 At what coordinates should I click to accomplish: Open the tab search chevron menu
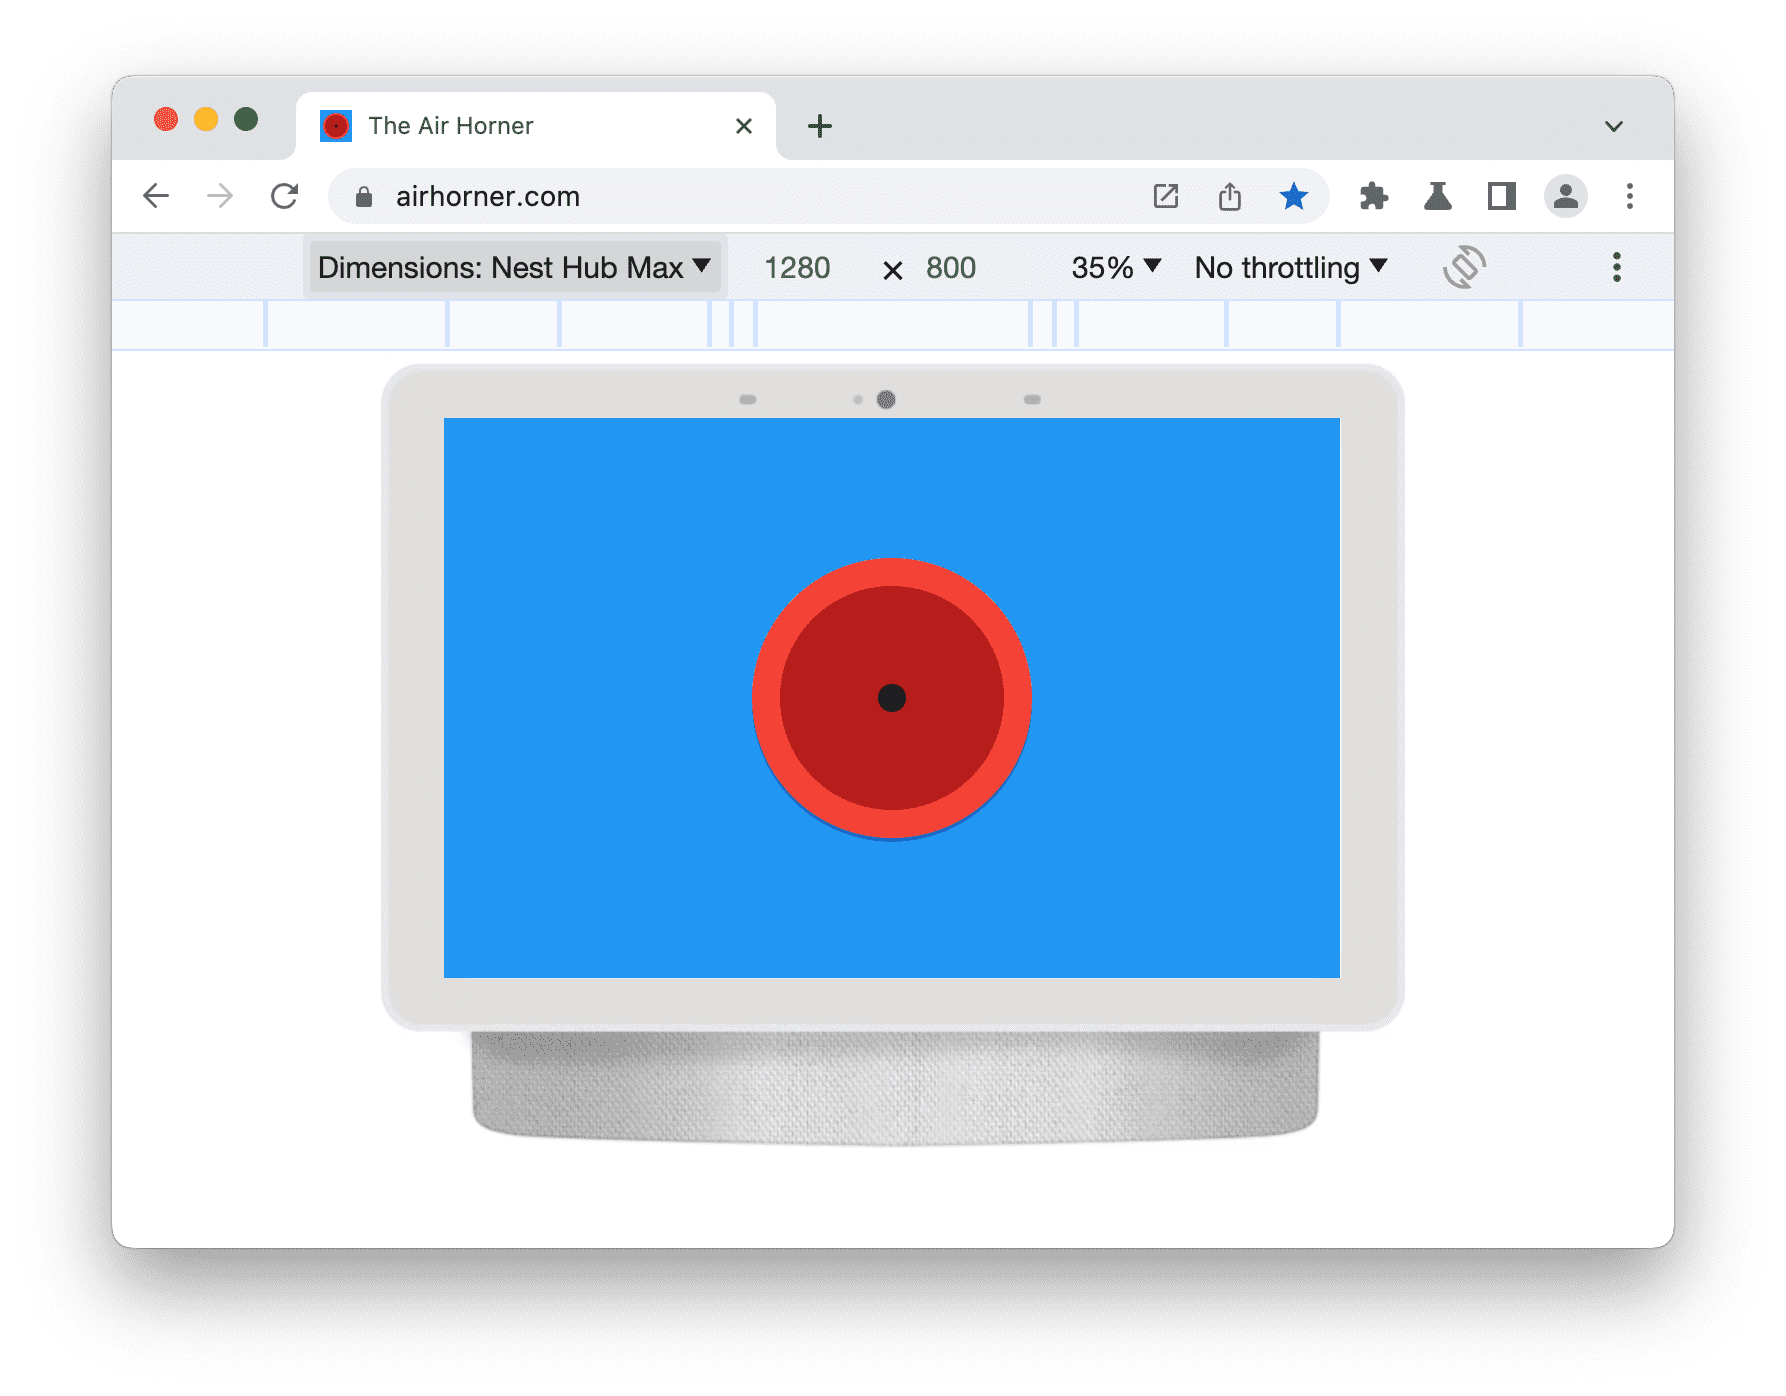[1614, 125]
